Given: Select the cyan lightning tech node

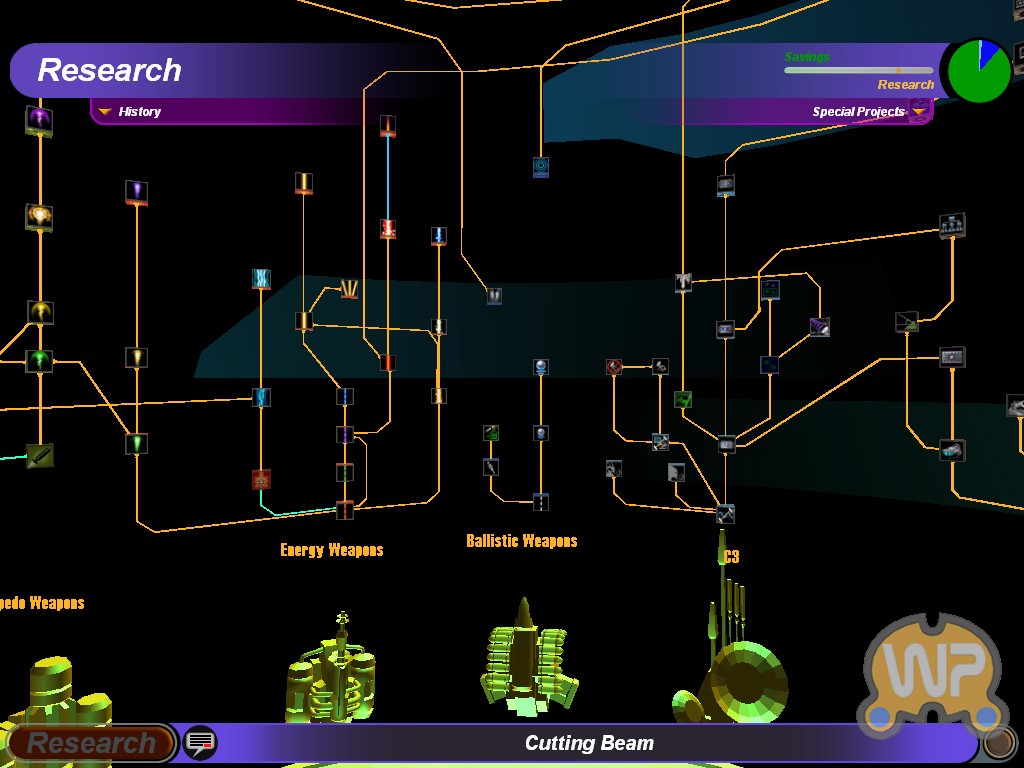Looking at the screenshot, I should click(x=261, y=279).
